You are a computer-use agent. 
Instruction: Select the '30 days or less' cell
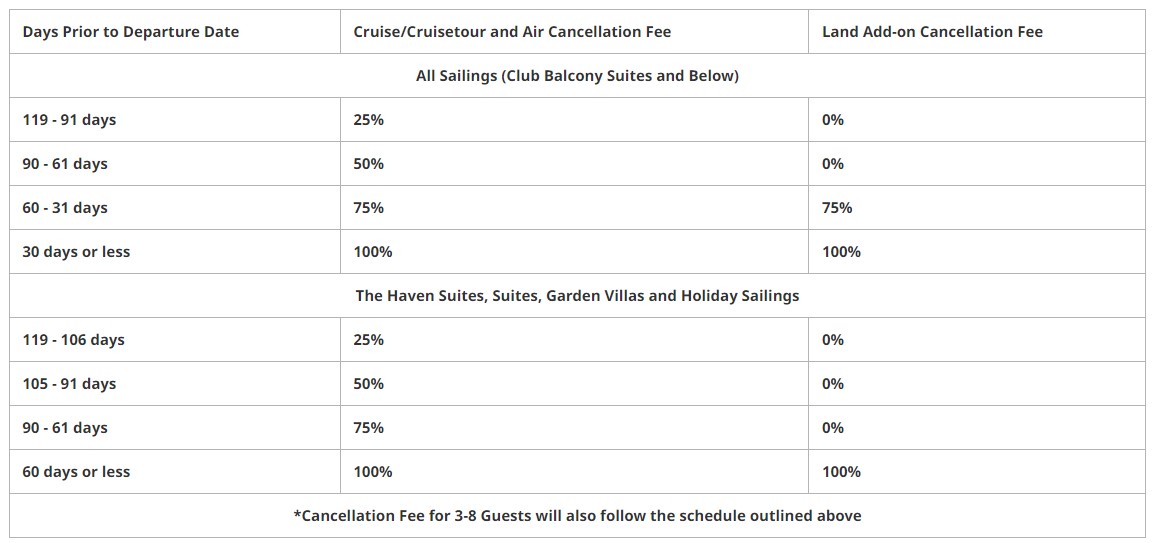tap(76, 252)
